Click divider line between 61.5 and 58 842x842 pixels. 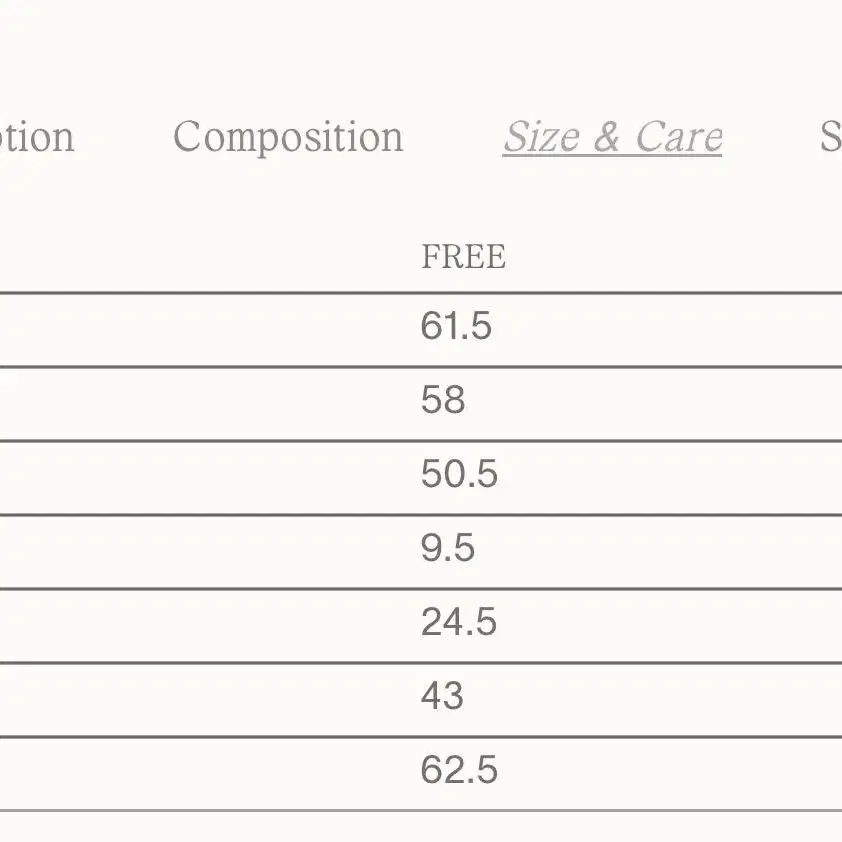(421, 367)
